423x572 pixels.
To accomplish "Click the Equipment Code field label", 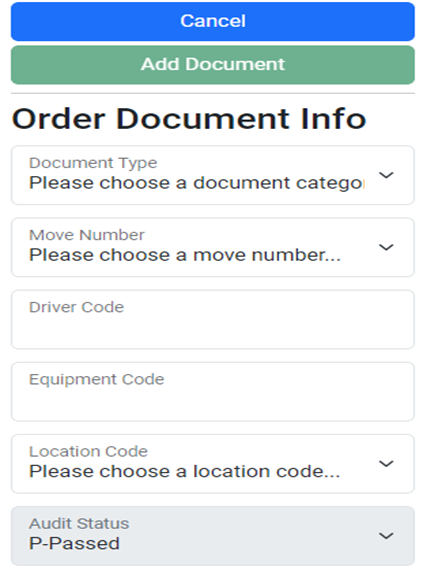I will coord(97,379).
